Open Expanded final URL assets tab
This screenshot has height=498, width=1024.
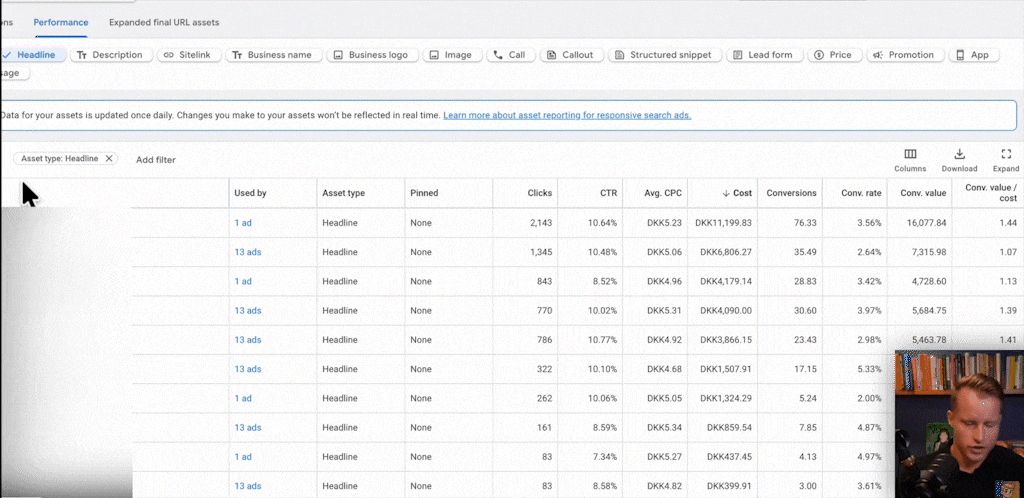pos(164,22)
